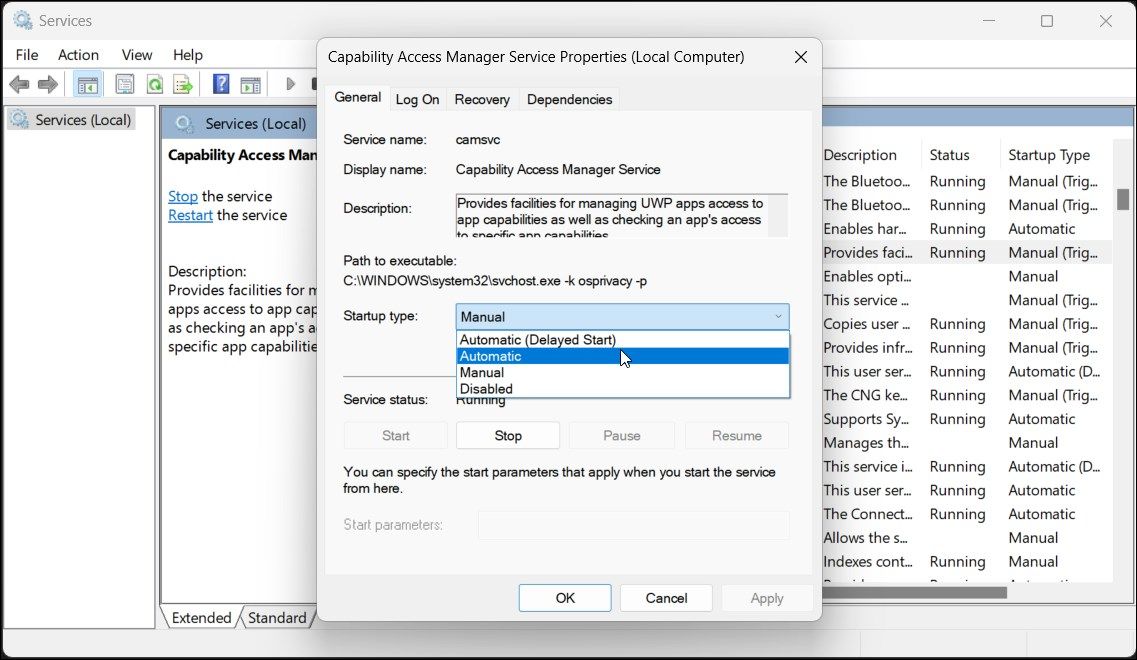Open the File menu

[x=27, y=54]
